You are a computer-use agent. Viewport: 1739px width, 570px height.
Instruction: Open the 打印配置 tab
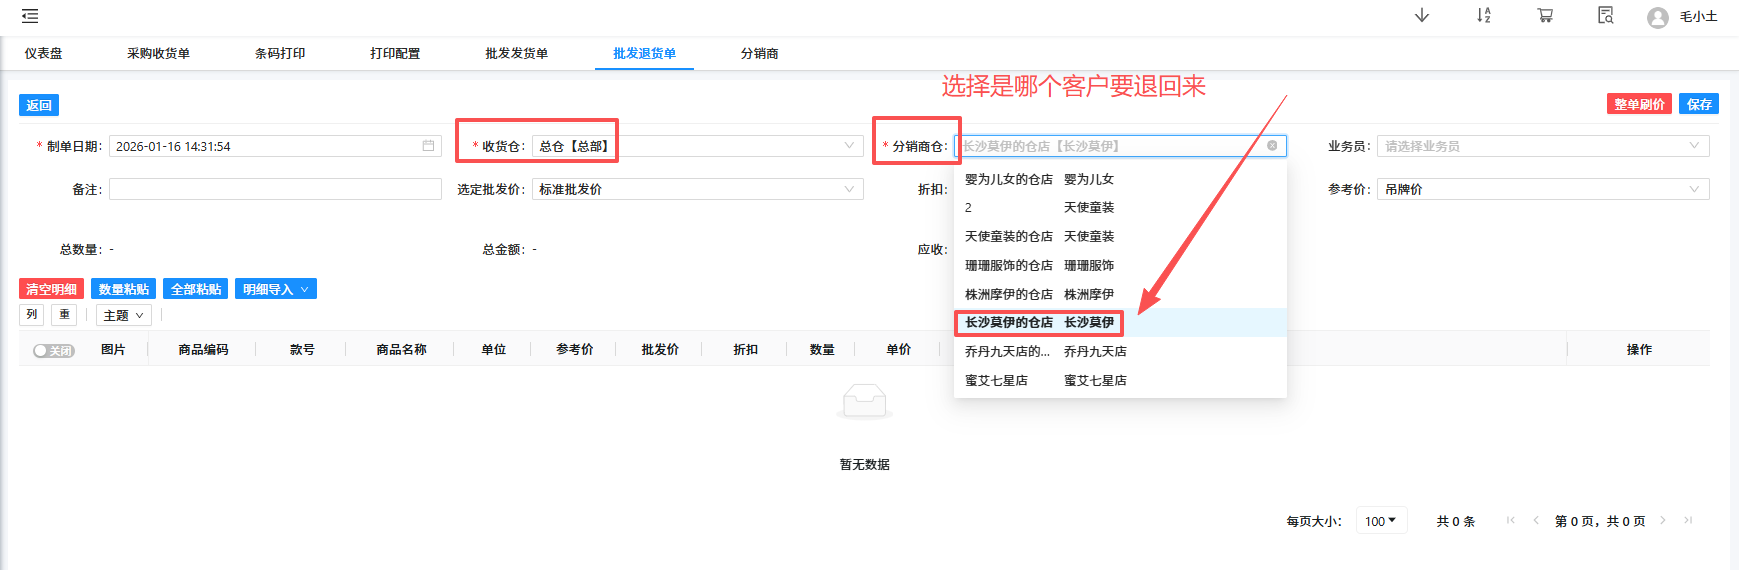[395, 54]
